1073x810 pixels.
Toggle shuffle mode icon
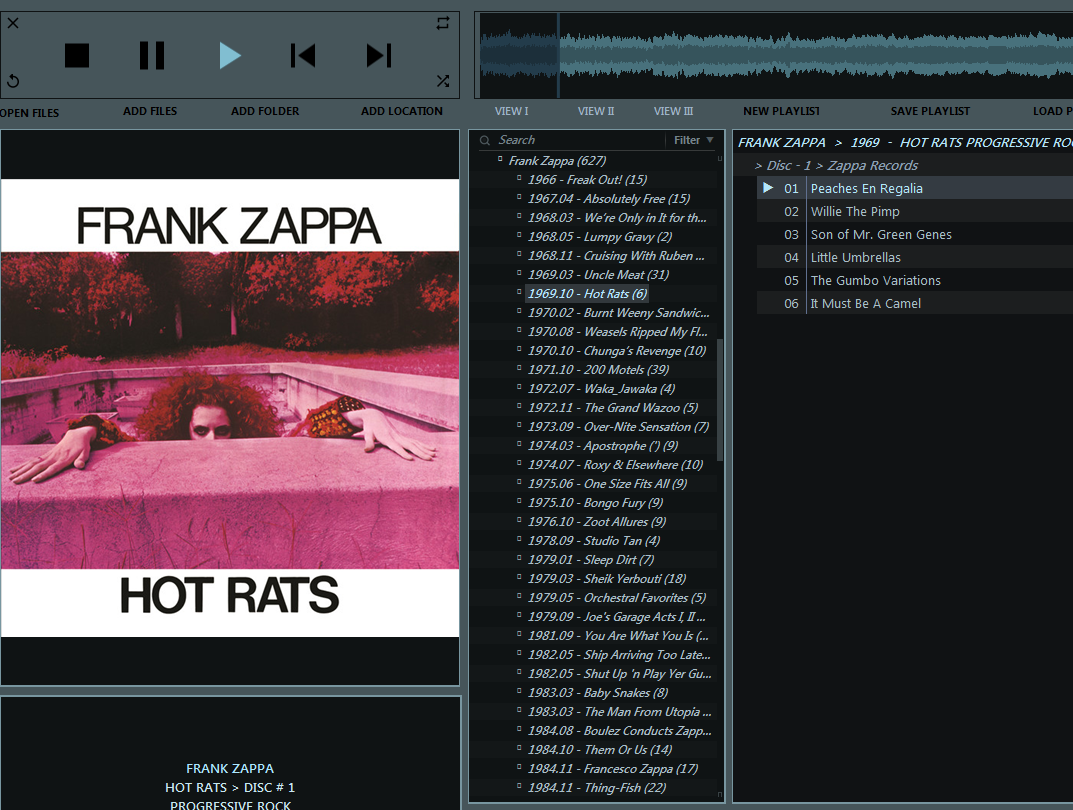pos(443,81)
